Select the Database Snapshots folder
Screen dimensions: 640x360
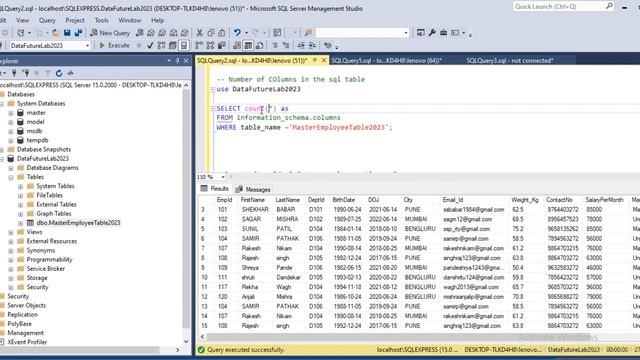click(44, 149)
